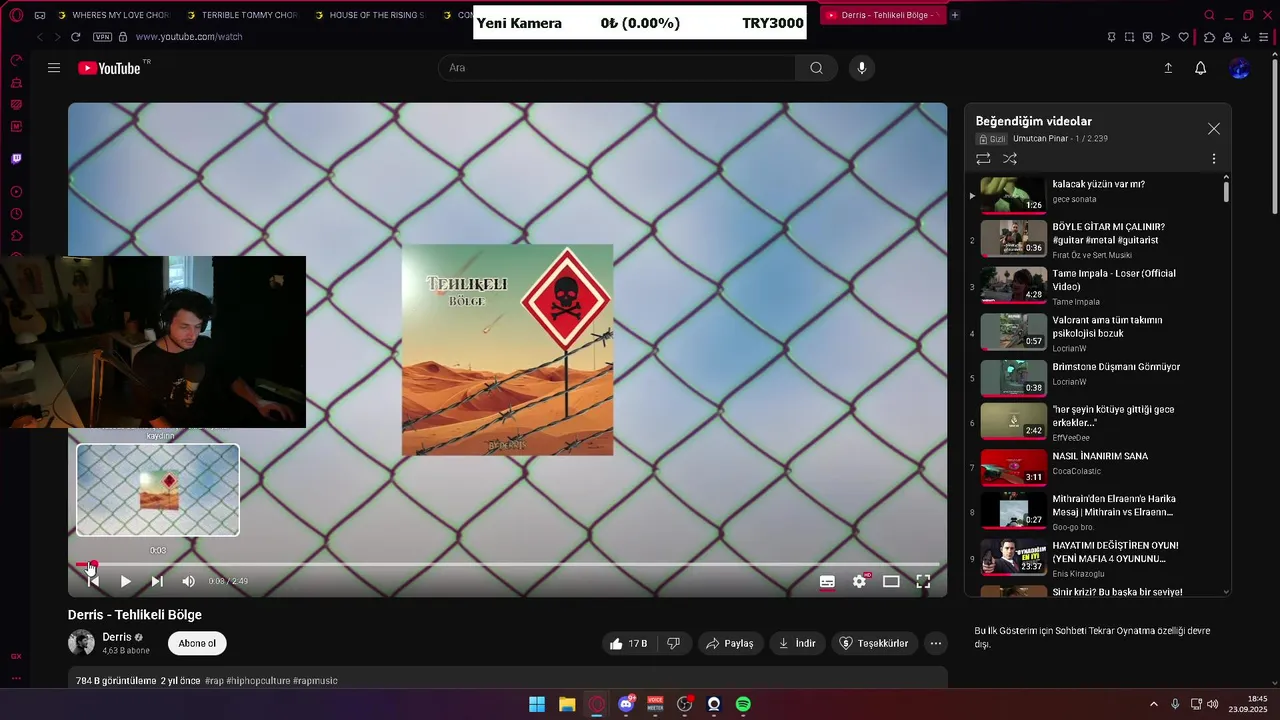
Task: Open the Opera GX menu logo
Action: [16, 15]
